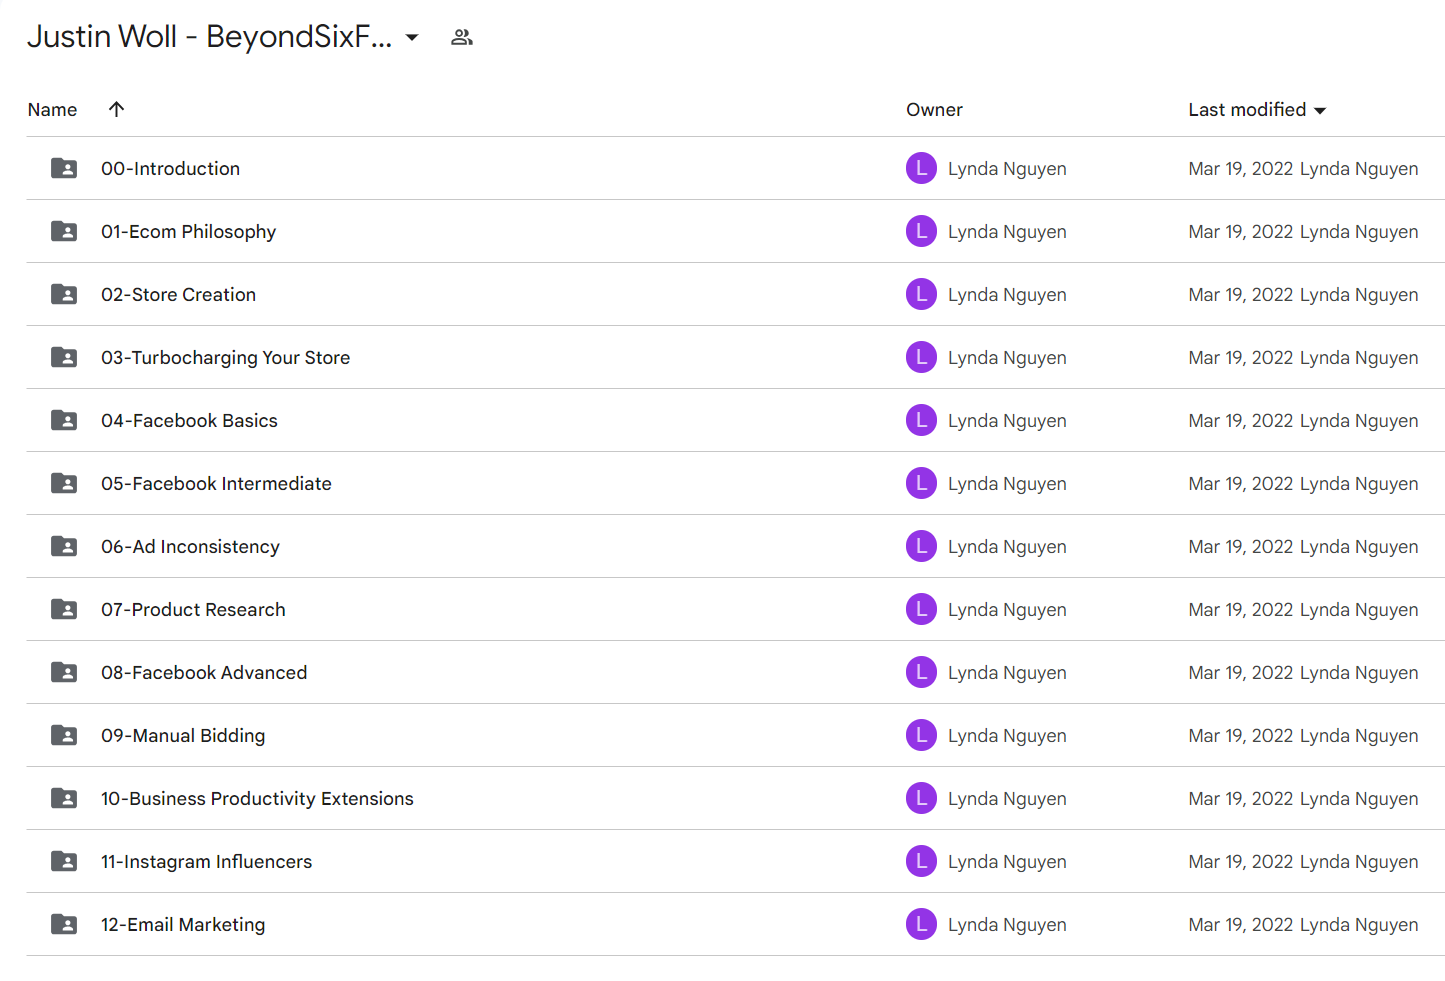Click owner name Lynda Nguyen in 07-Product Research row
Viewport: 1445px width, 981px height.
click(x=1007, y=610)
